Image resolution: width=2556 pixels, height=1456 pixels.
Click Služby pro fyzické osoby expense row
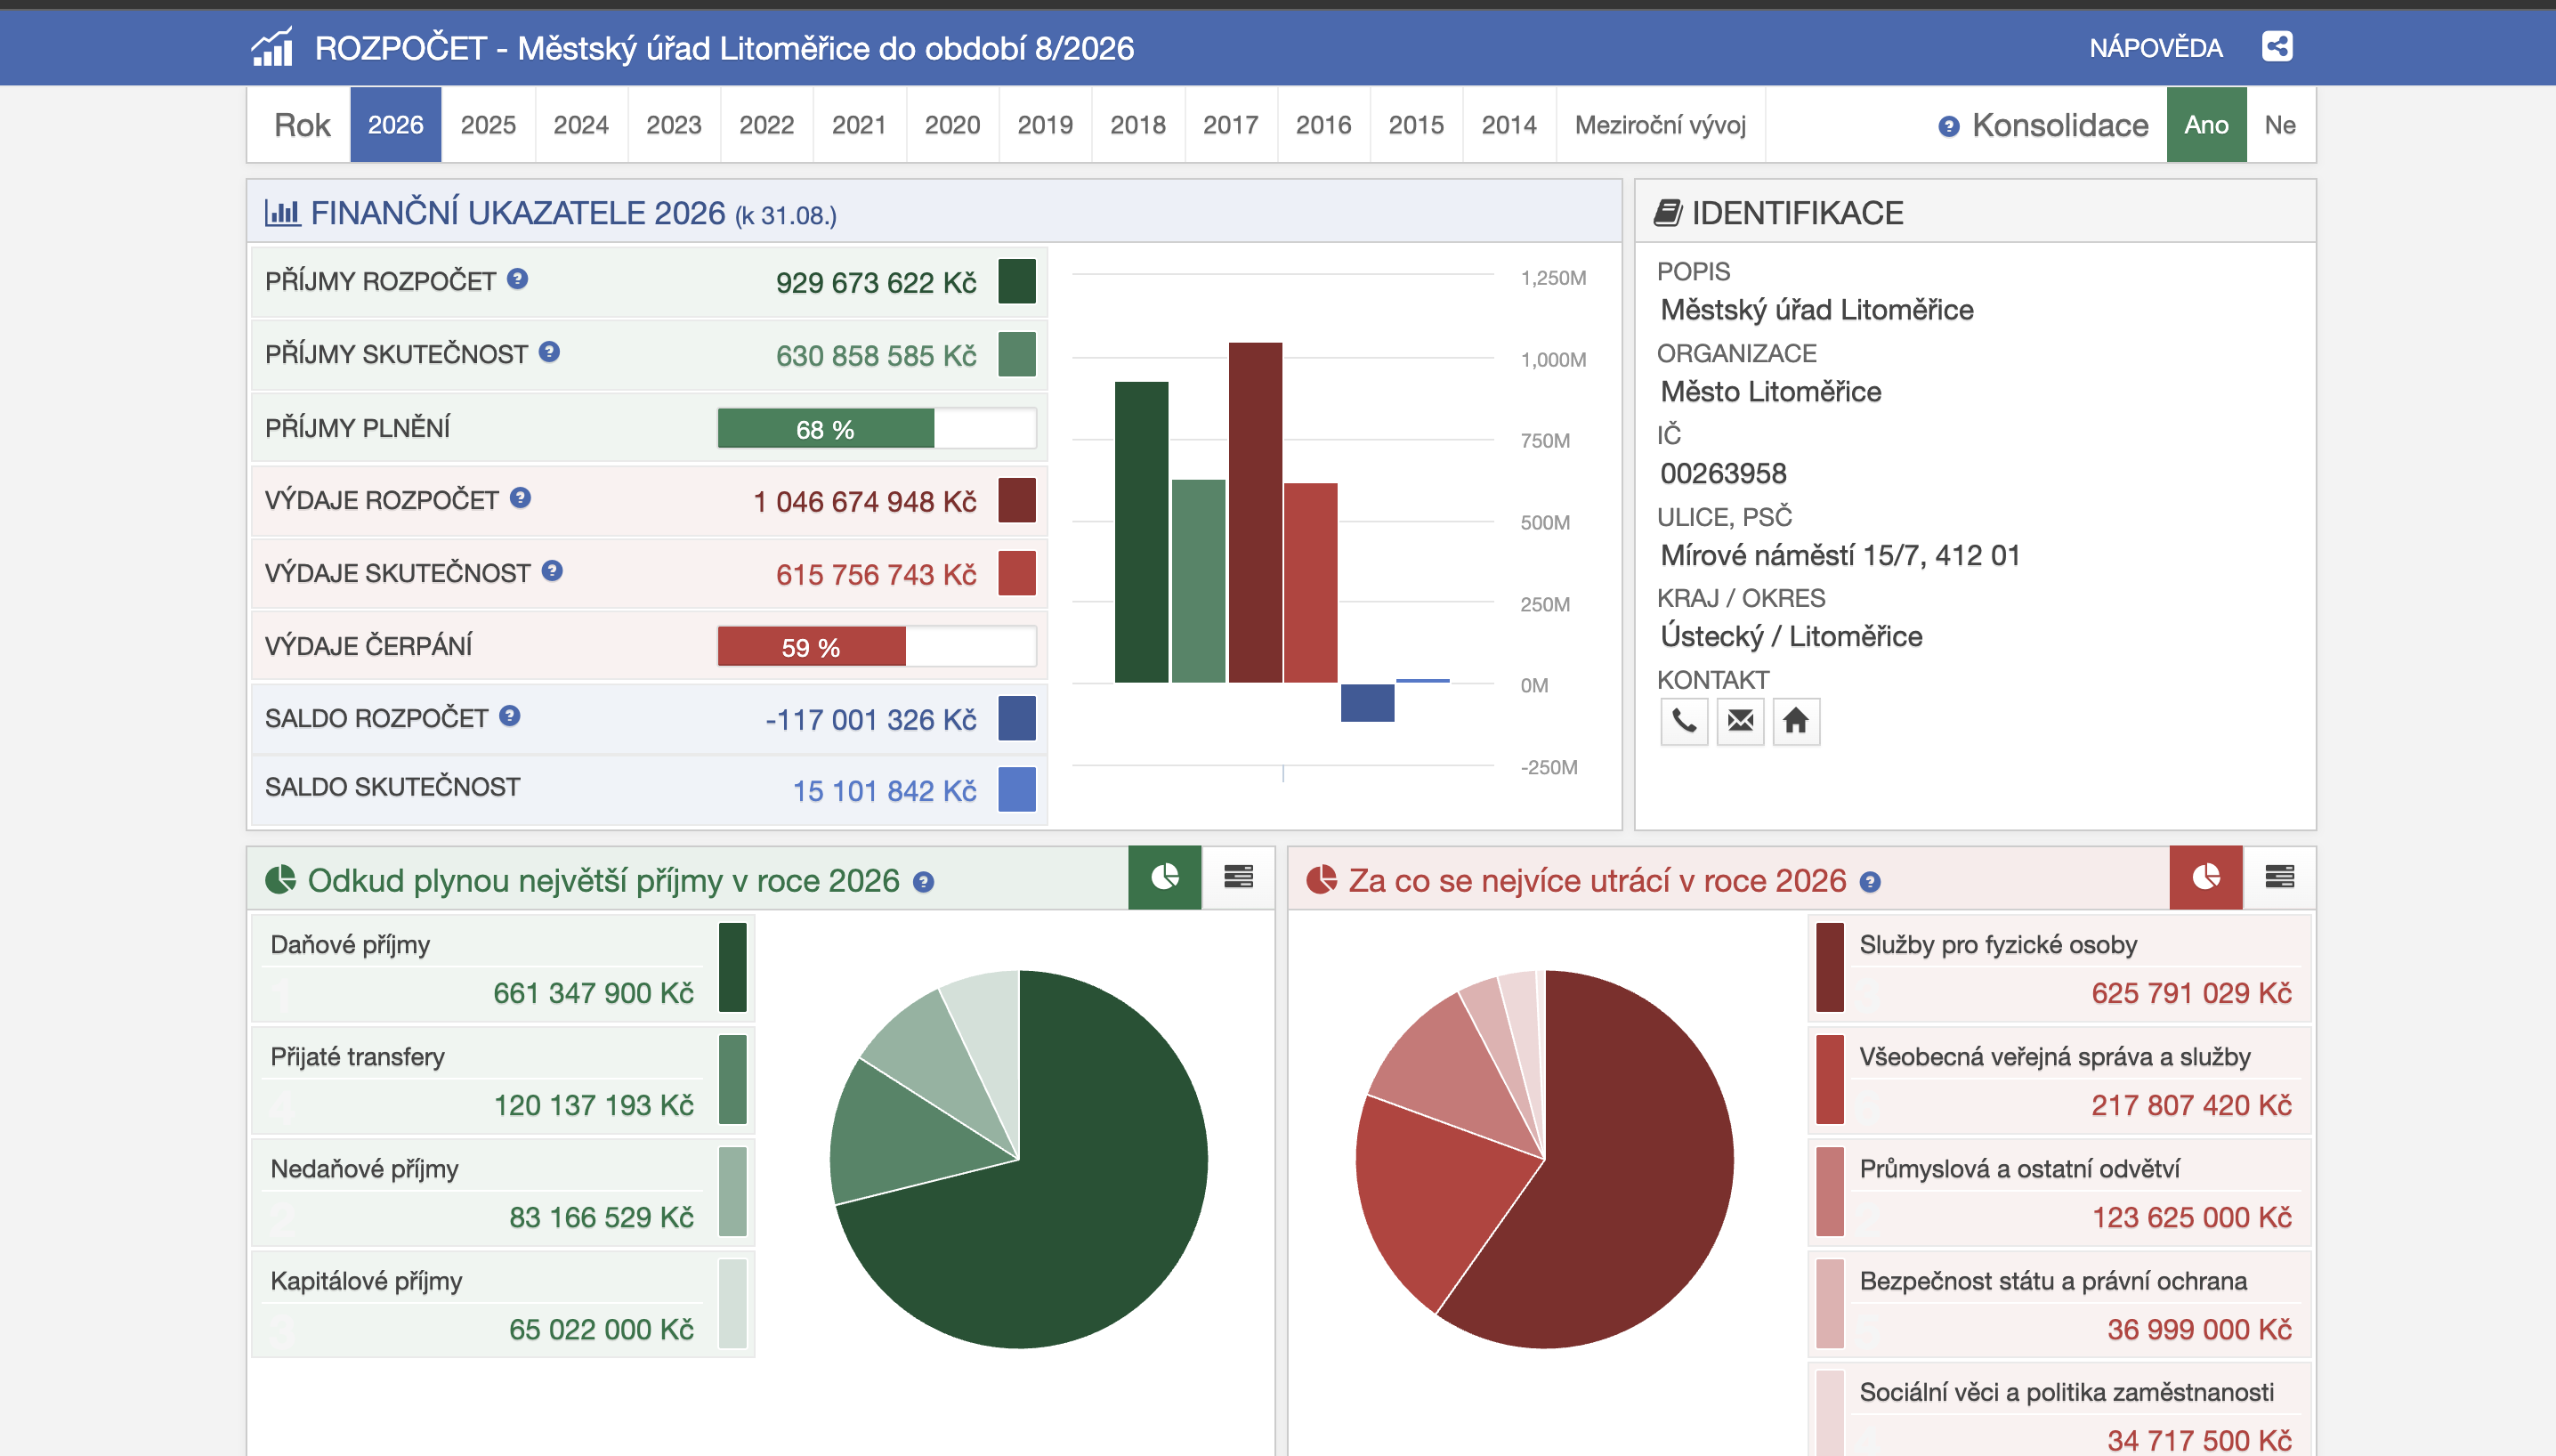click(x=2062, y=968)
